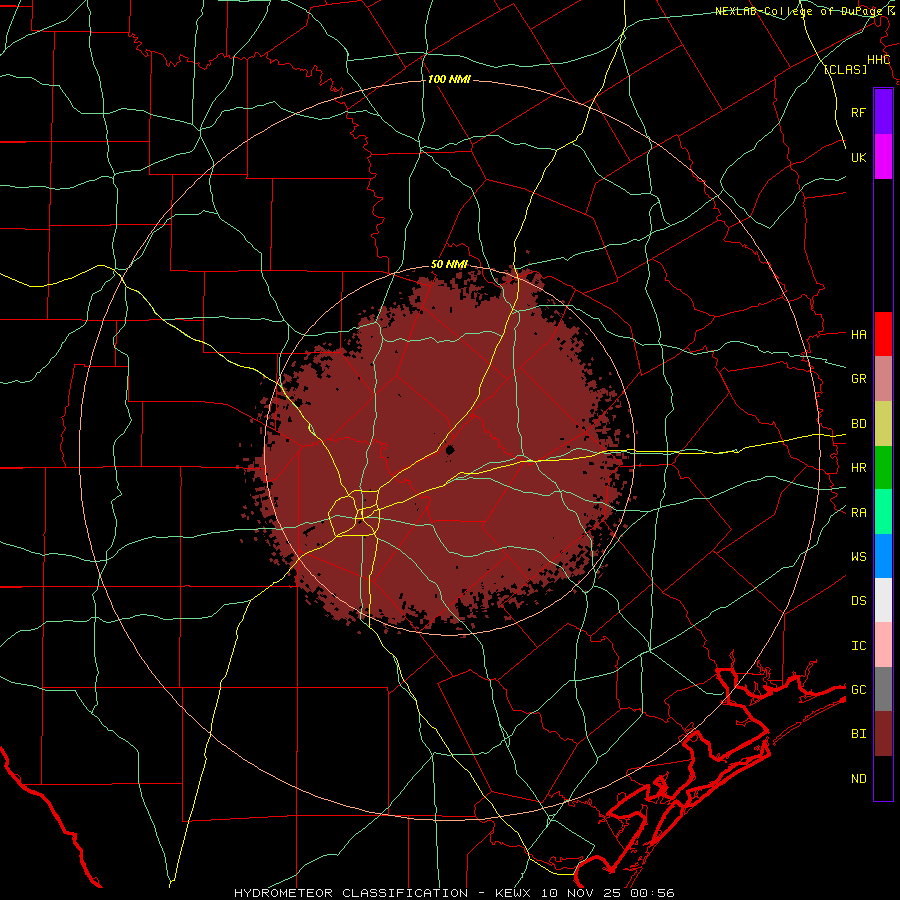Click the 'GR' legend label
This screenshot has height=900, width=900.
(x=858, y=379)
